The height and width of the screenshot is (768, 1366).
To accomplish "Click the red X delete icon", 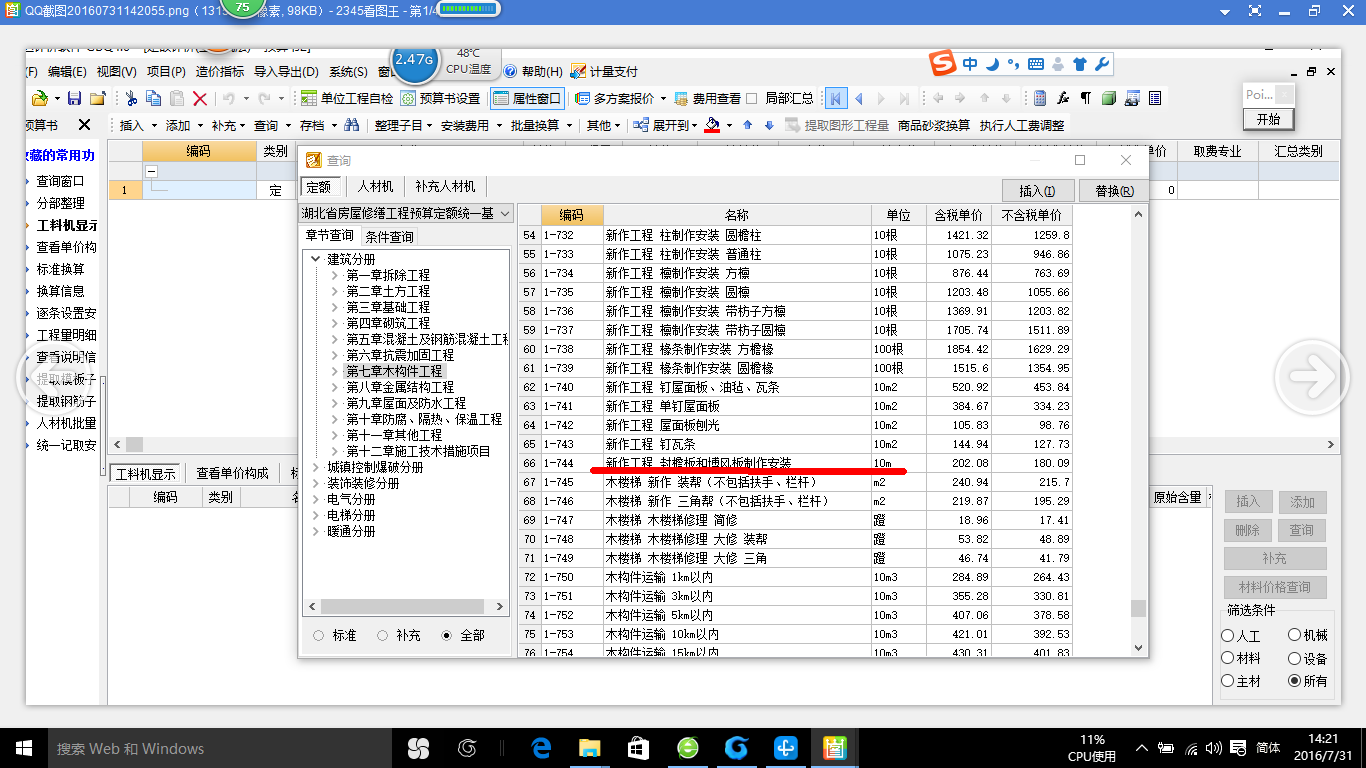I will click(x=200, y=98).
